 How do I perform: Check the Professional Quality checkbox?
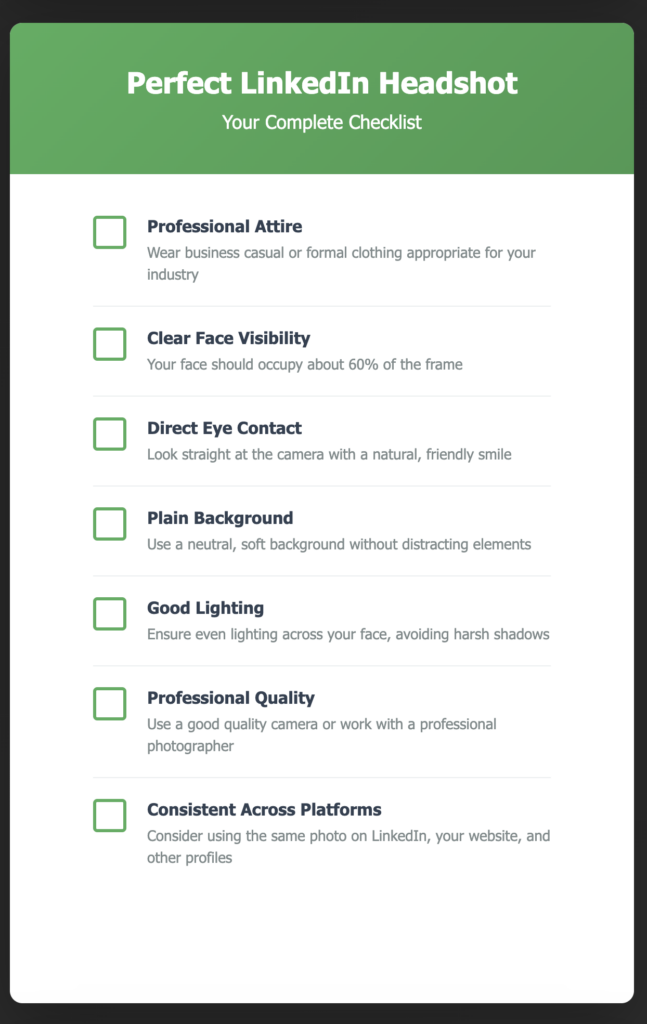pos(109,704)
